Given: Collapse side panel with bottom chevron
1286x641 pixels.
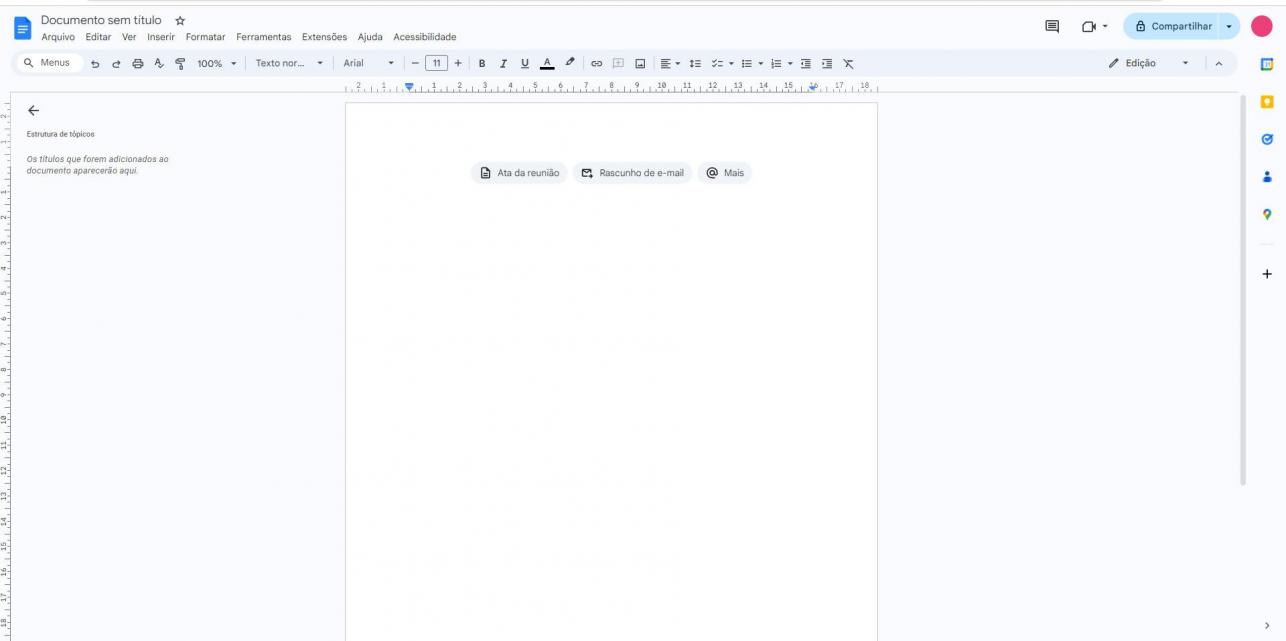Looking at the screenshot, I should tap(1267, 625).
